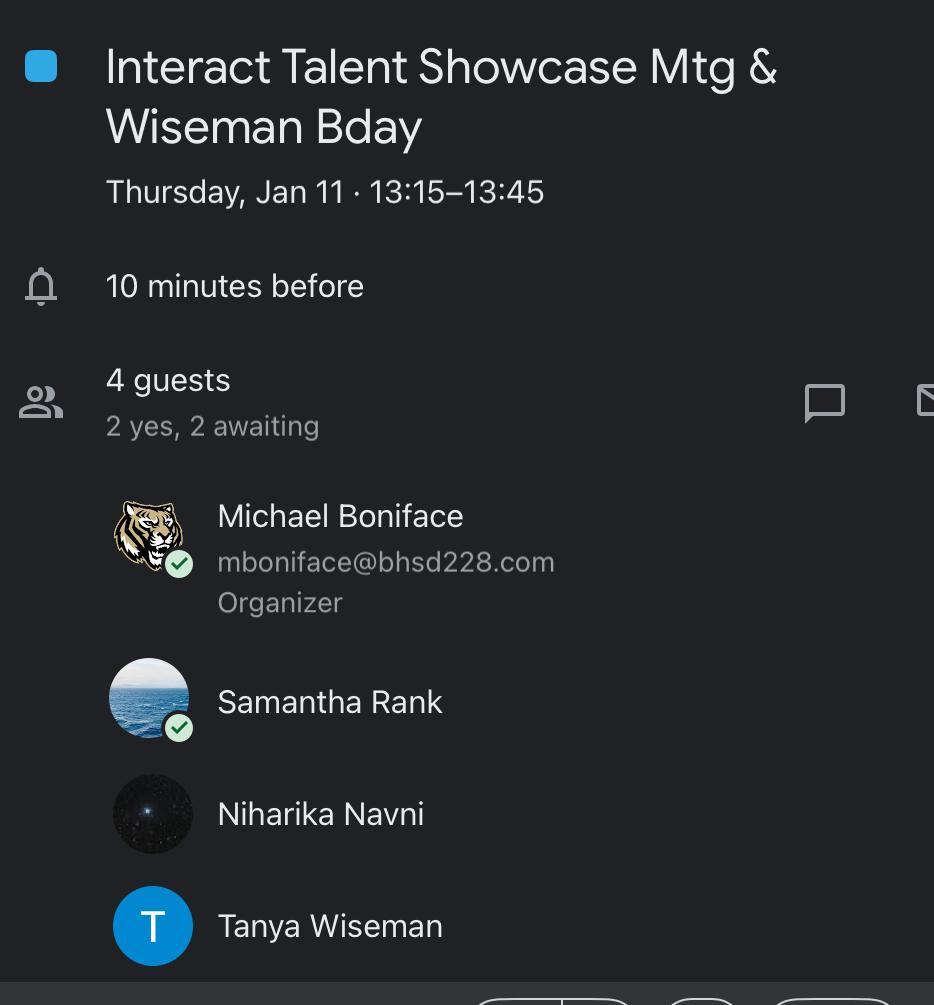The width and height of the screenshot is (934, 1005).
Task: Click the email guests envelope icon
Action: click(x=925, y=401)
